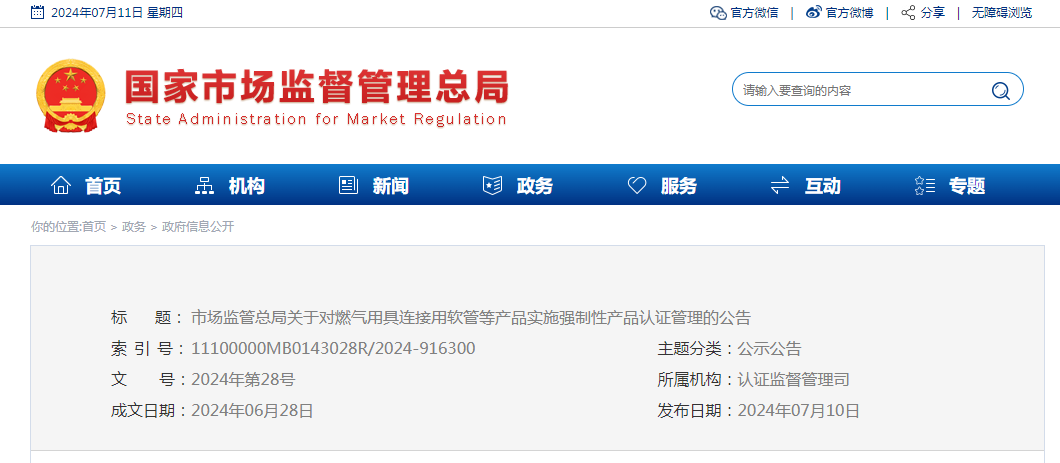Click the shield book icon beside 政务
Viewport: 1060px width, 463px height.
point(492,185)
